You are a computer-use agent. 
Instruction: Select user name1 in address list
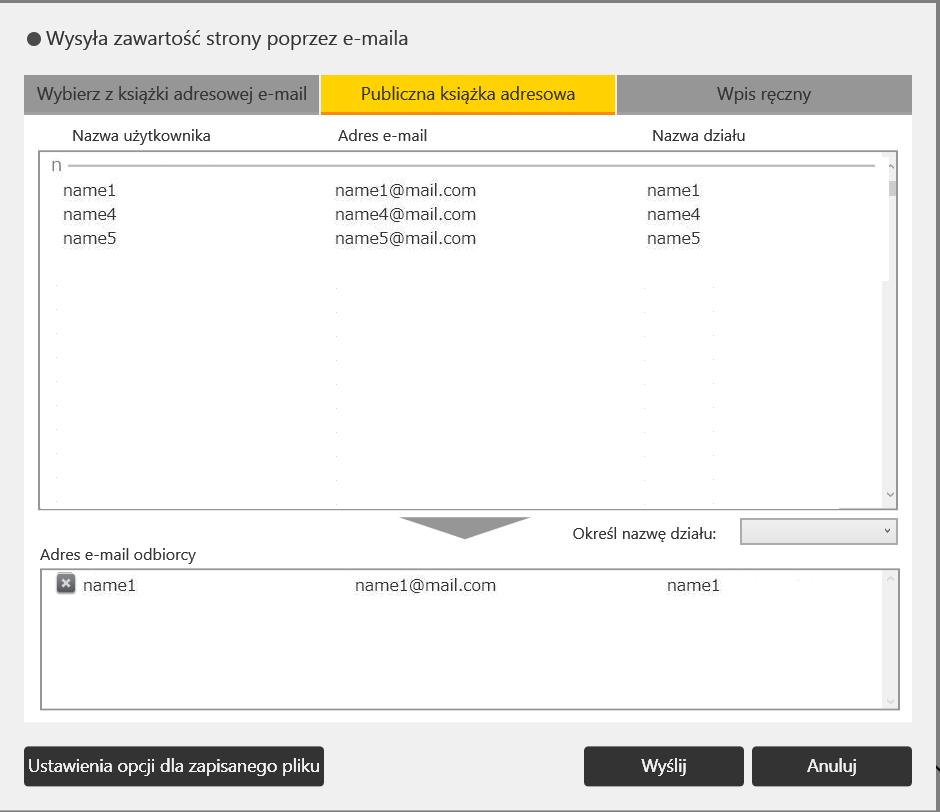click(89, 191)
